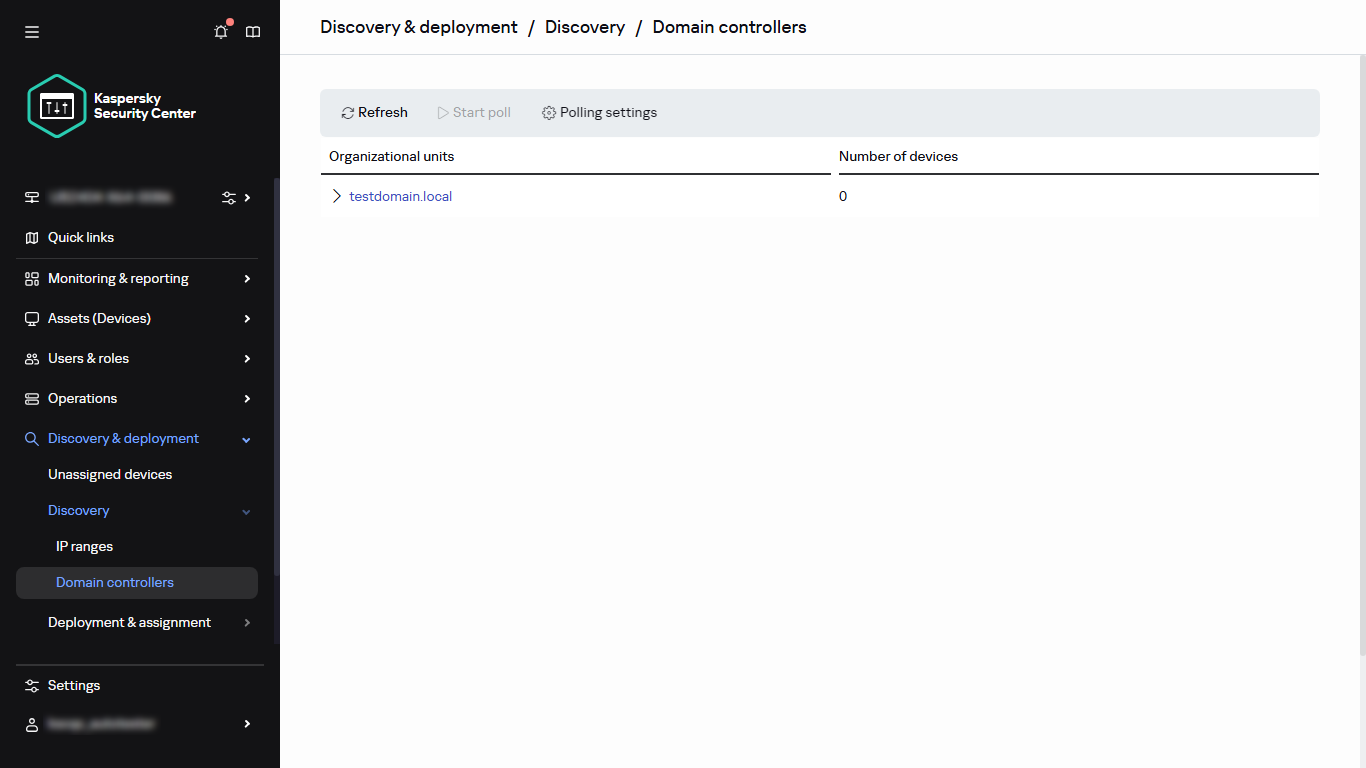Expand the Operations sidebar section
Image resolution: width=1366 pixels, height=768 pixels.
[x=246, y=398]
